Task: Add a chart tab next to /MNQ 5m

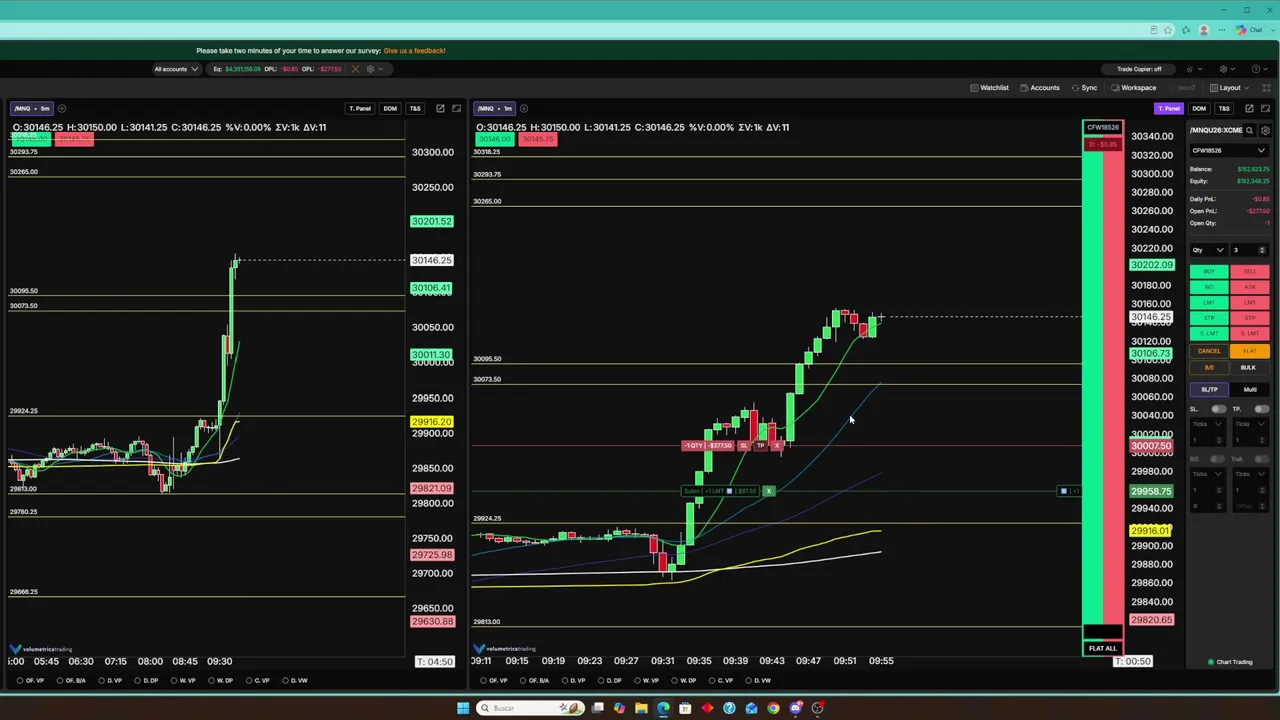Action: point(62,108)
